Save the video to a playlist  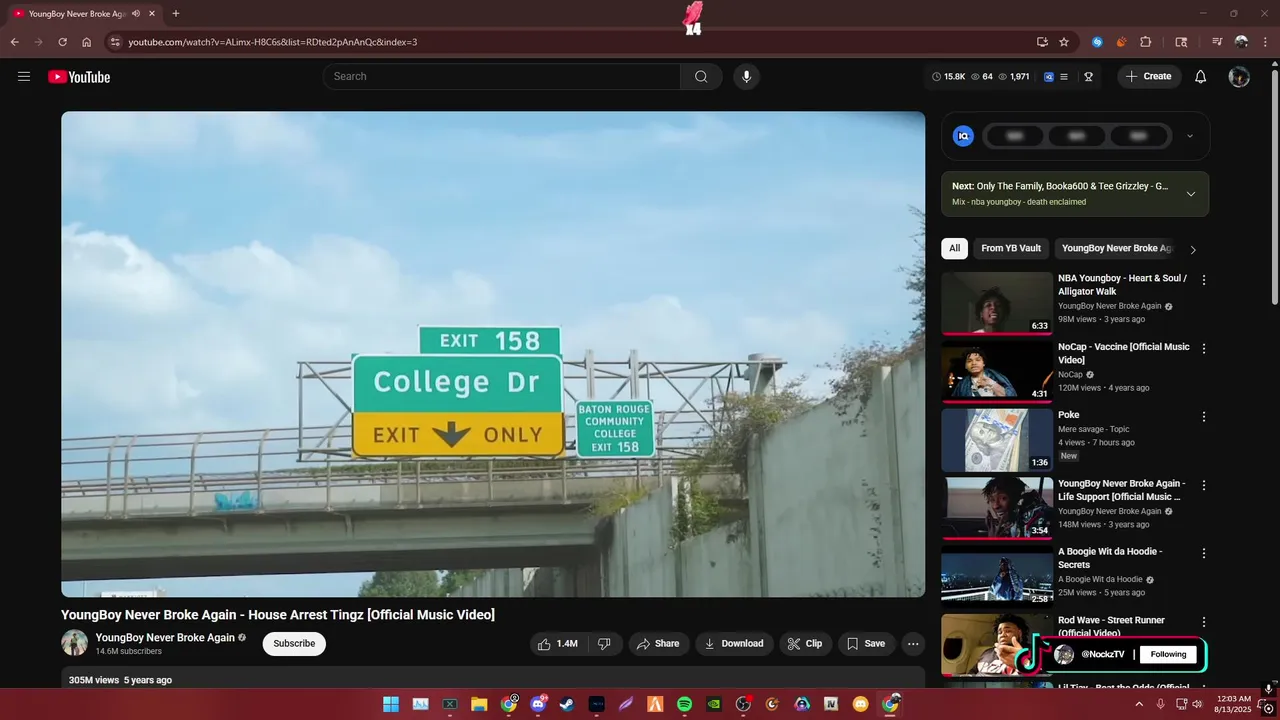pos(866,644)
